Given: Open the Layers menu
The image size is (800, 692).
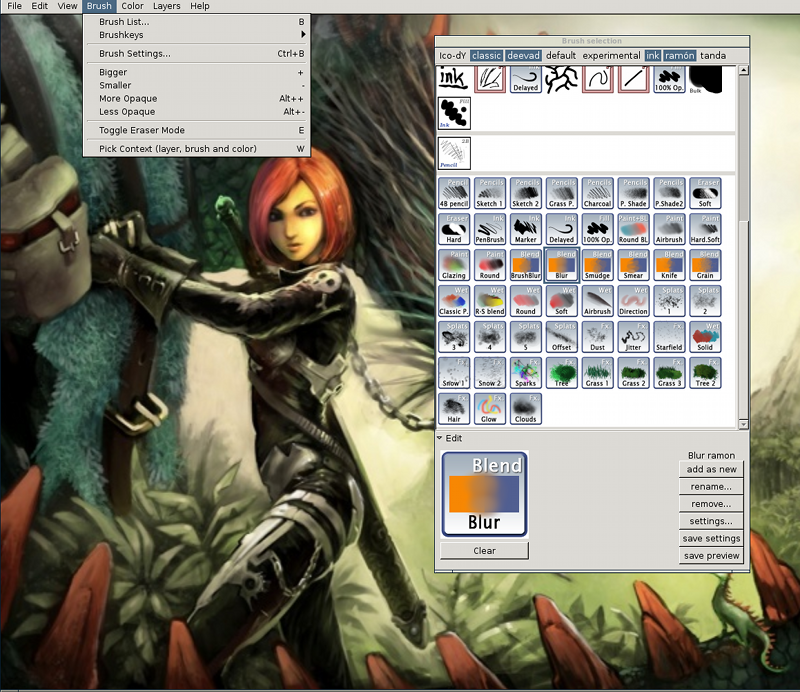Looking at the screenshot, I should tap(166, 6).
